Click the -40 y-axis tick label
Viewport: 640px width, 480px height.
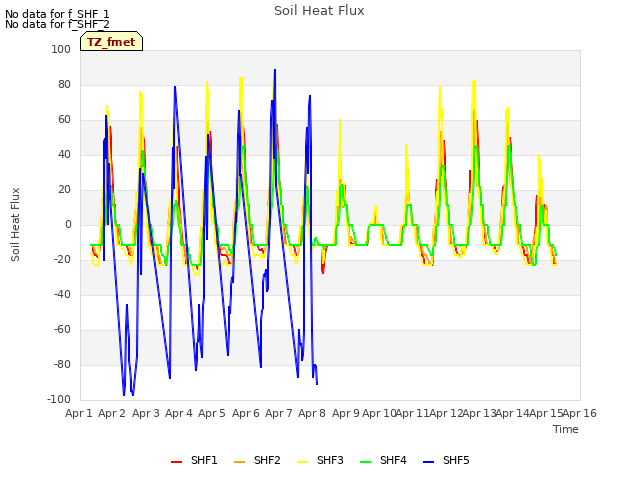62,294
